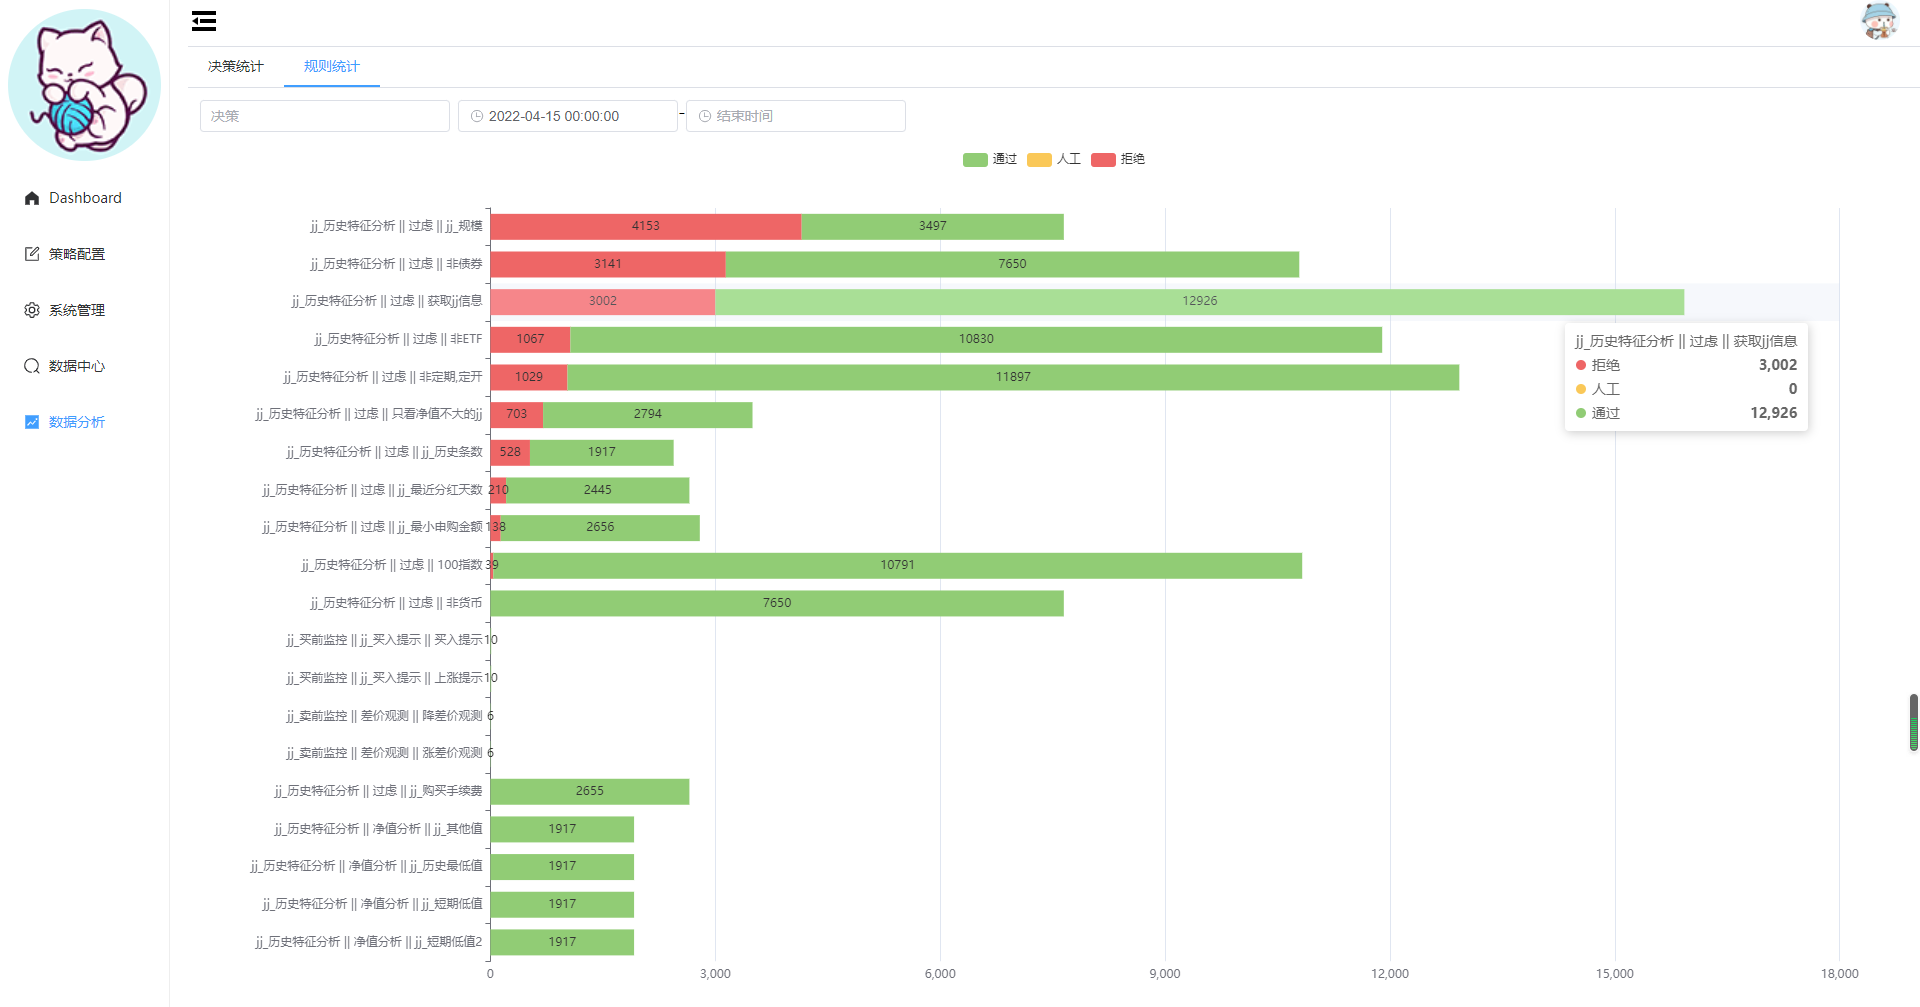1920x1007 pixels.
Task: Click green bar labeled 2445
Action: coord(597,491)
